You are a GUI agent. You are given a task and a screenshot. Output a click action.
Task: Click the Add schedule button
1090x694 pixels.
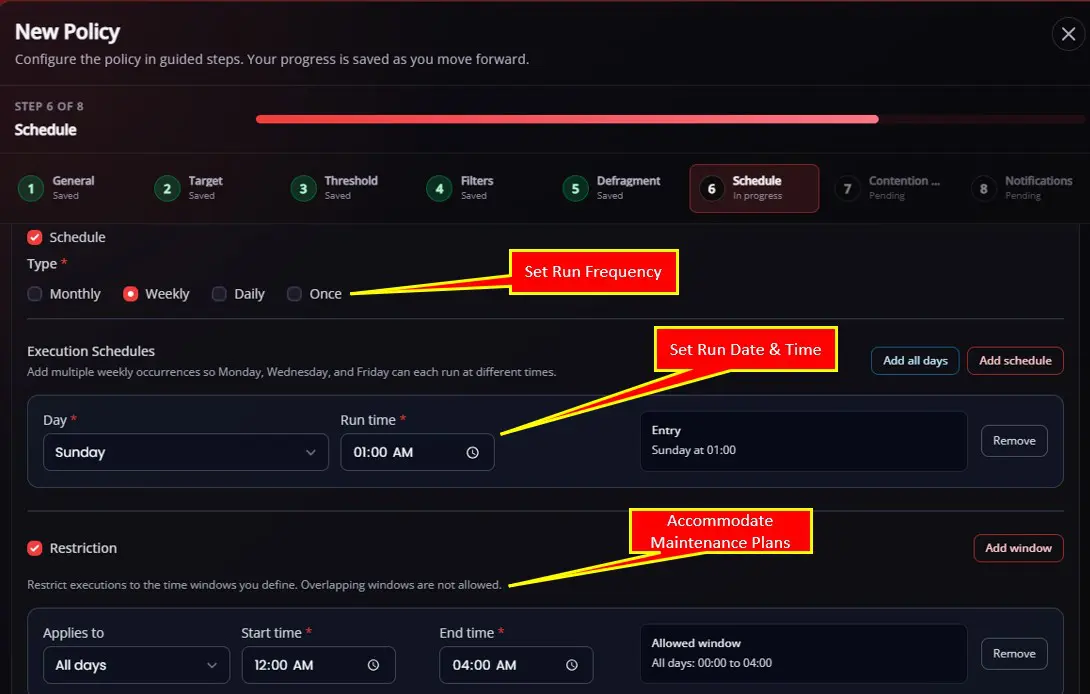[x=1015, y=360]
